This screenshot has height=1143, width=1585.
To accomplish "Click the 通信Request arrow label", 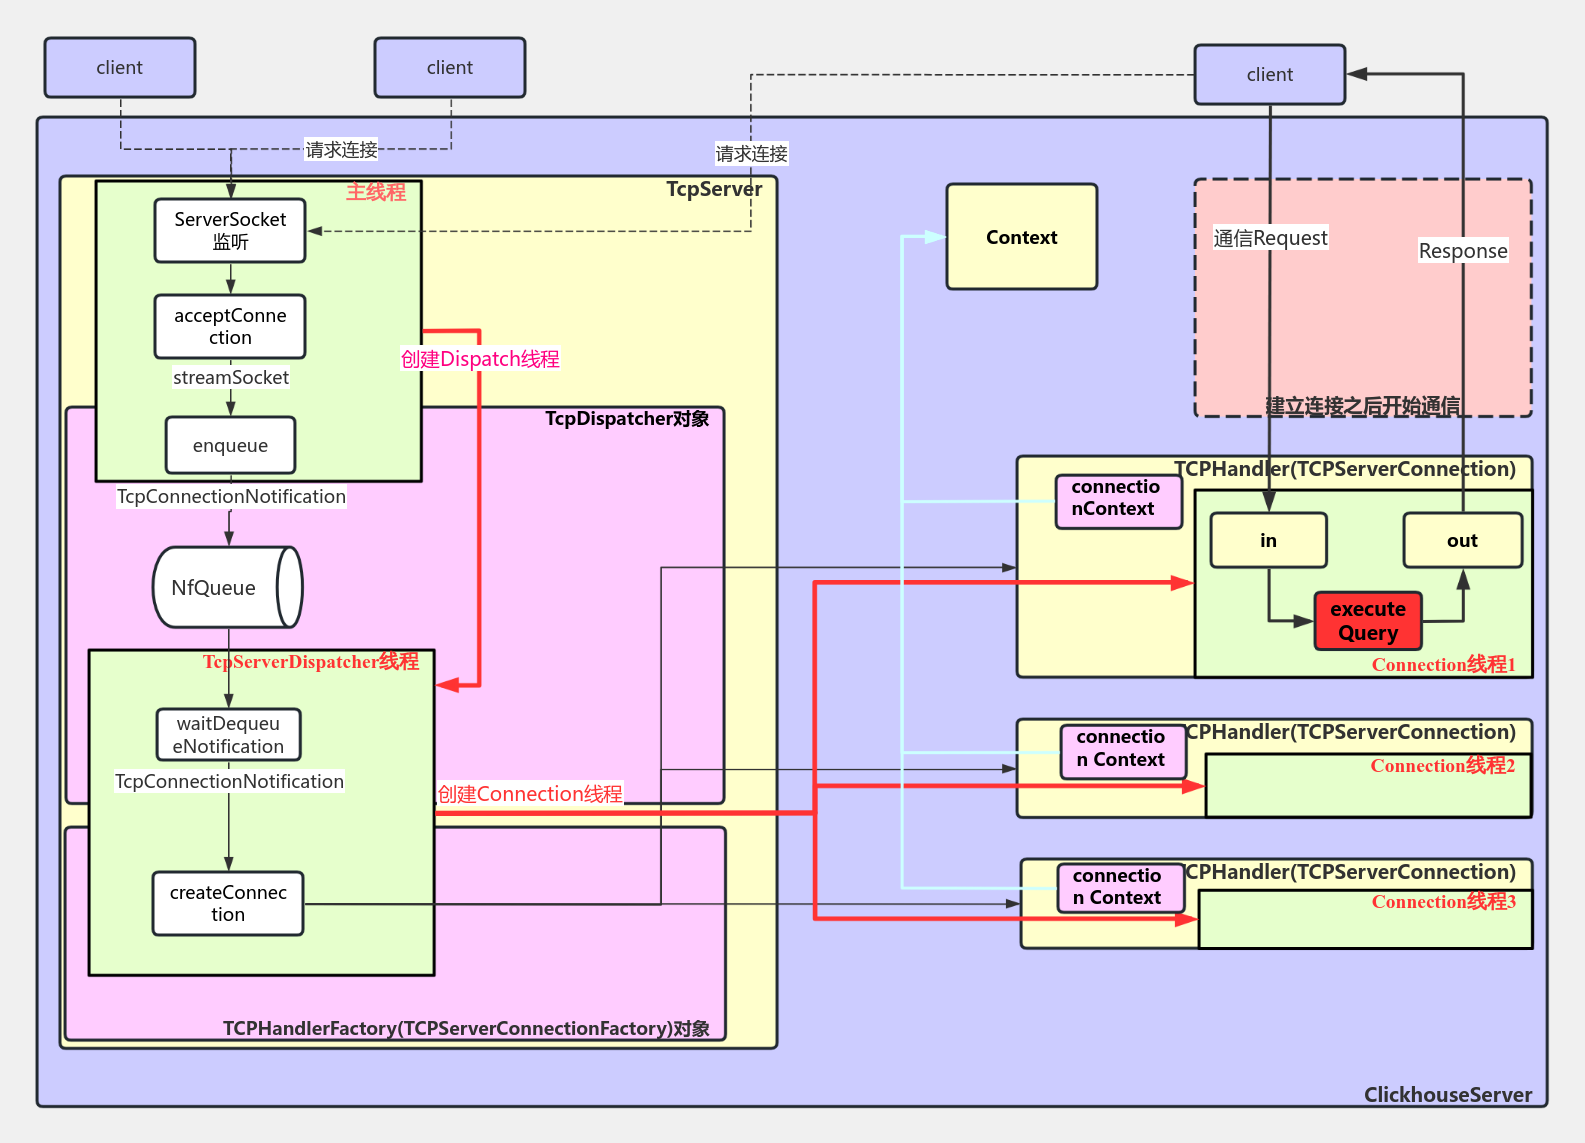I will [1270, 238].
